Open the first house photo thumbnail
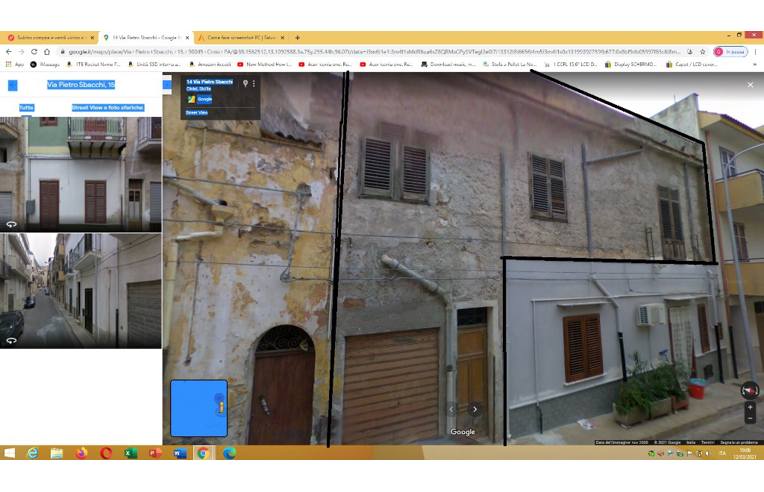Image resolution: width=764 pixels, height=492 pixels. pos(80,173)
